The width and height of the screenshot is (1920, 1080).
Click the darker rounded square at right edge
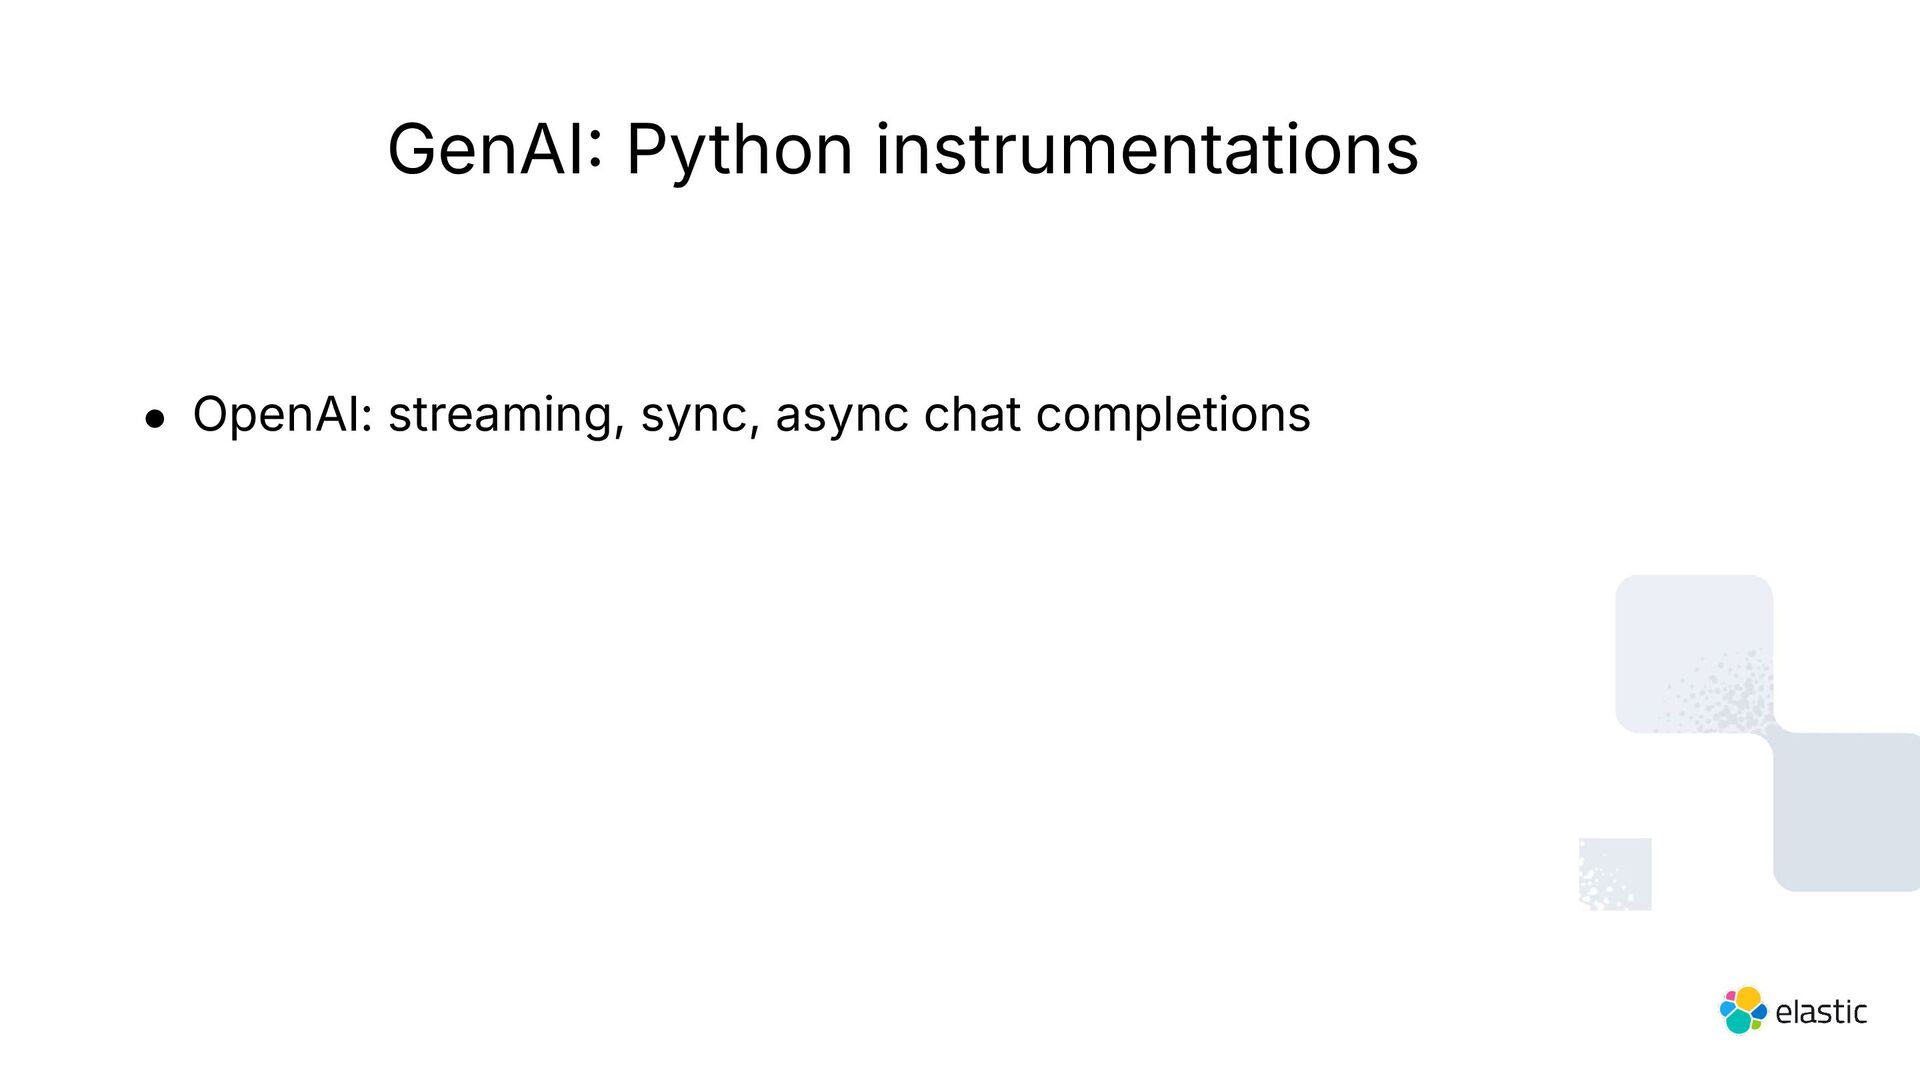pos(1846,812)
